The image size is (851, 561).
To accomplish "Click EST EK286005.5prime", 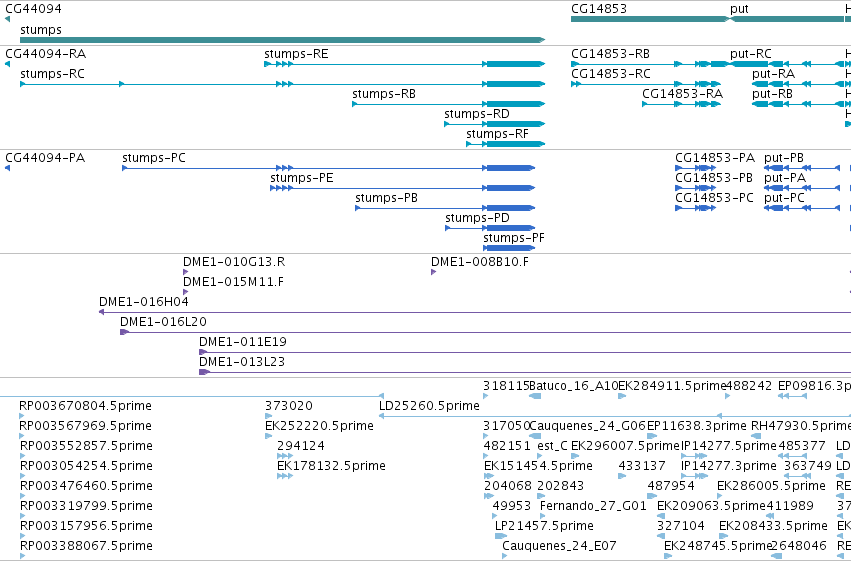I will 771,487.
